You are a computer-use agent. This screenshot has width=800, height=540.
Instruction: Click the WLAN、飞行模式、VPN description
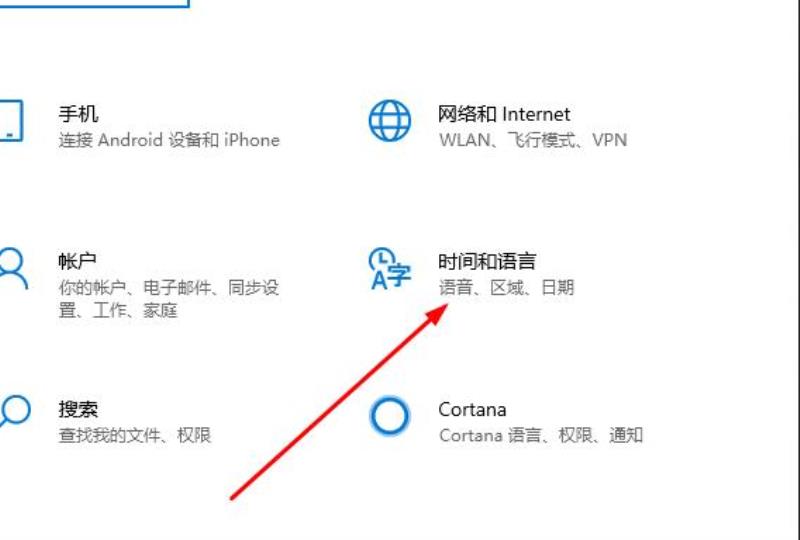533,140
